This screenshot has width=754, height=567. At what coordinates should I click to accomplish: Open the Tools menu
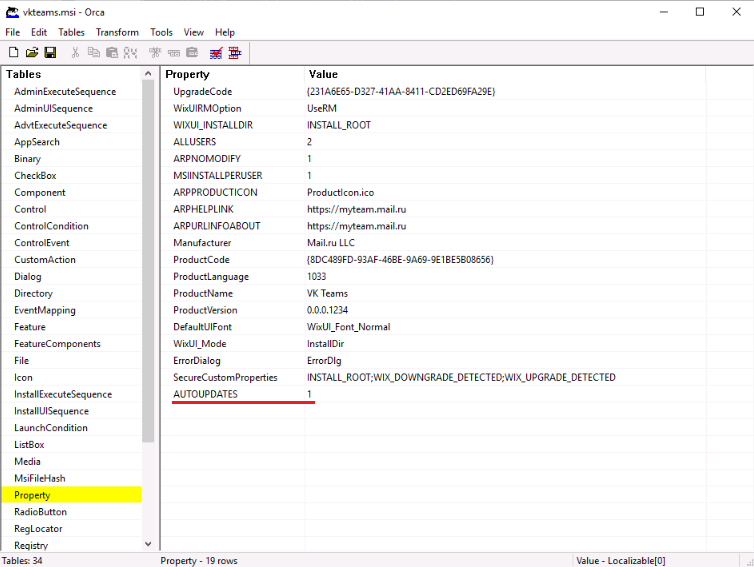(x=161, y=32)
